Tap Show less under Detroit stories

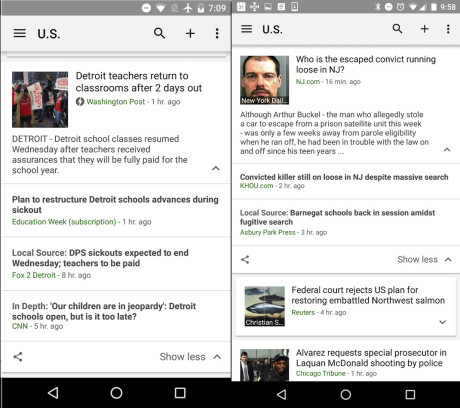coord(190,357)
